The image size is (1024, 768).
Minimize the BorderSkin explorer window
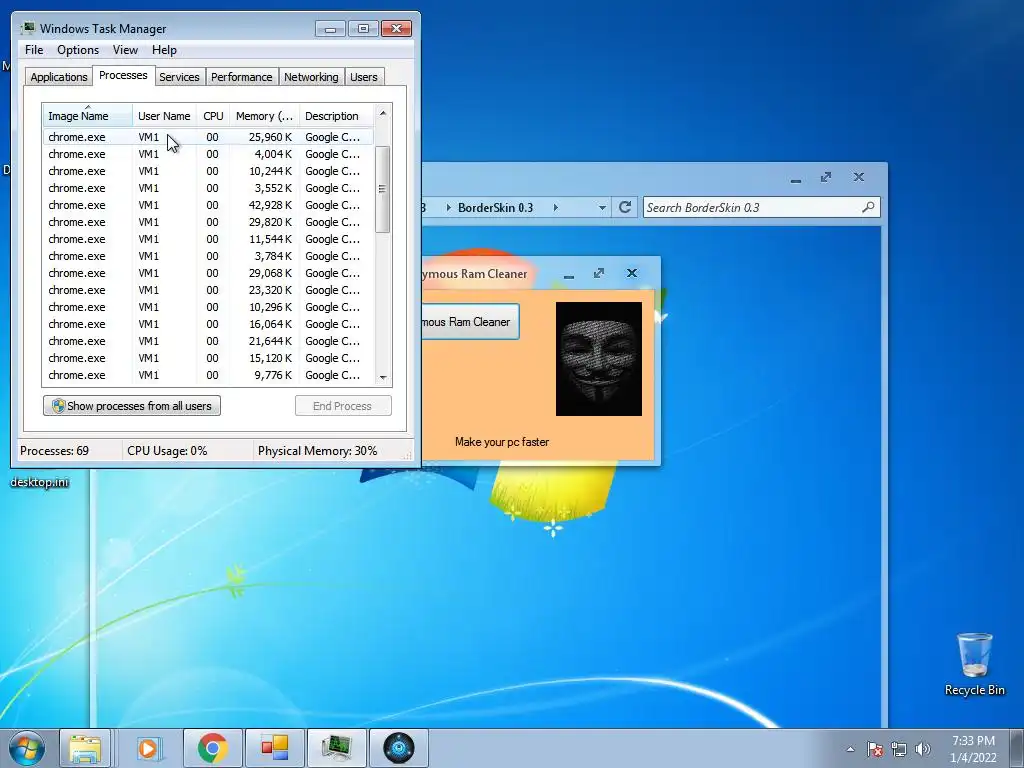[x=795, y=179]
